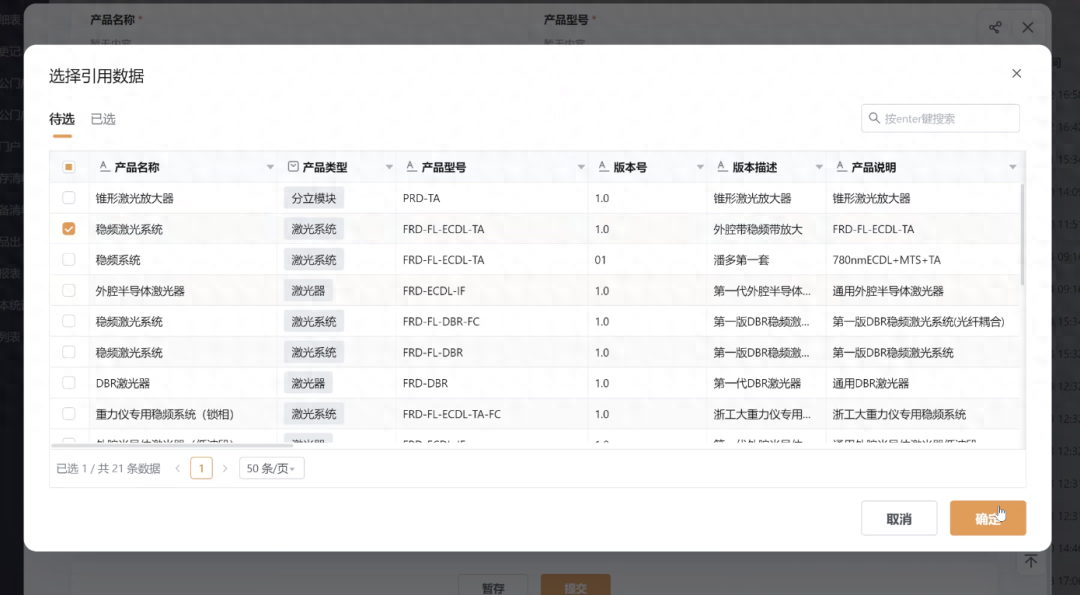Click the tag icon beside 产品类型 header
This screenshot has width=1080, height=595.
click(292, 167)
